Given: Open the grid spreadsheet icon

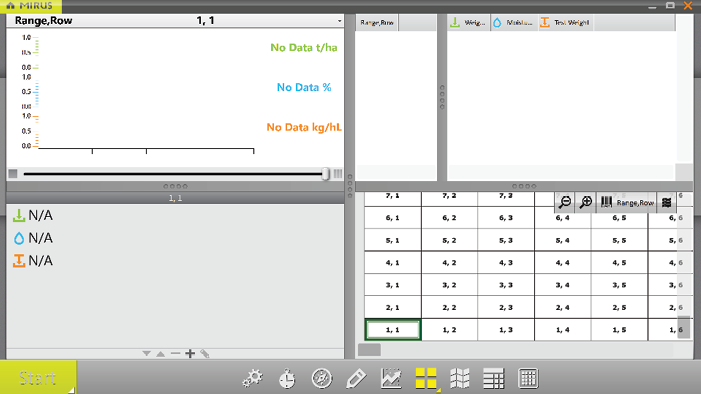Looking at the screenshot, I should tap(528, 378).
